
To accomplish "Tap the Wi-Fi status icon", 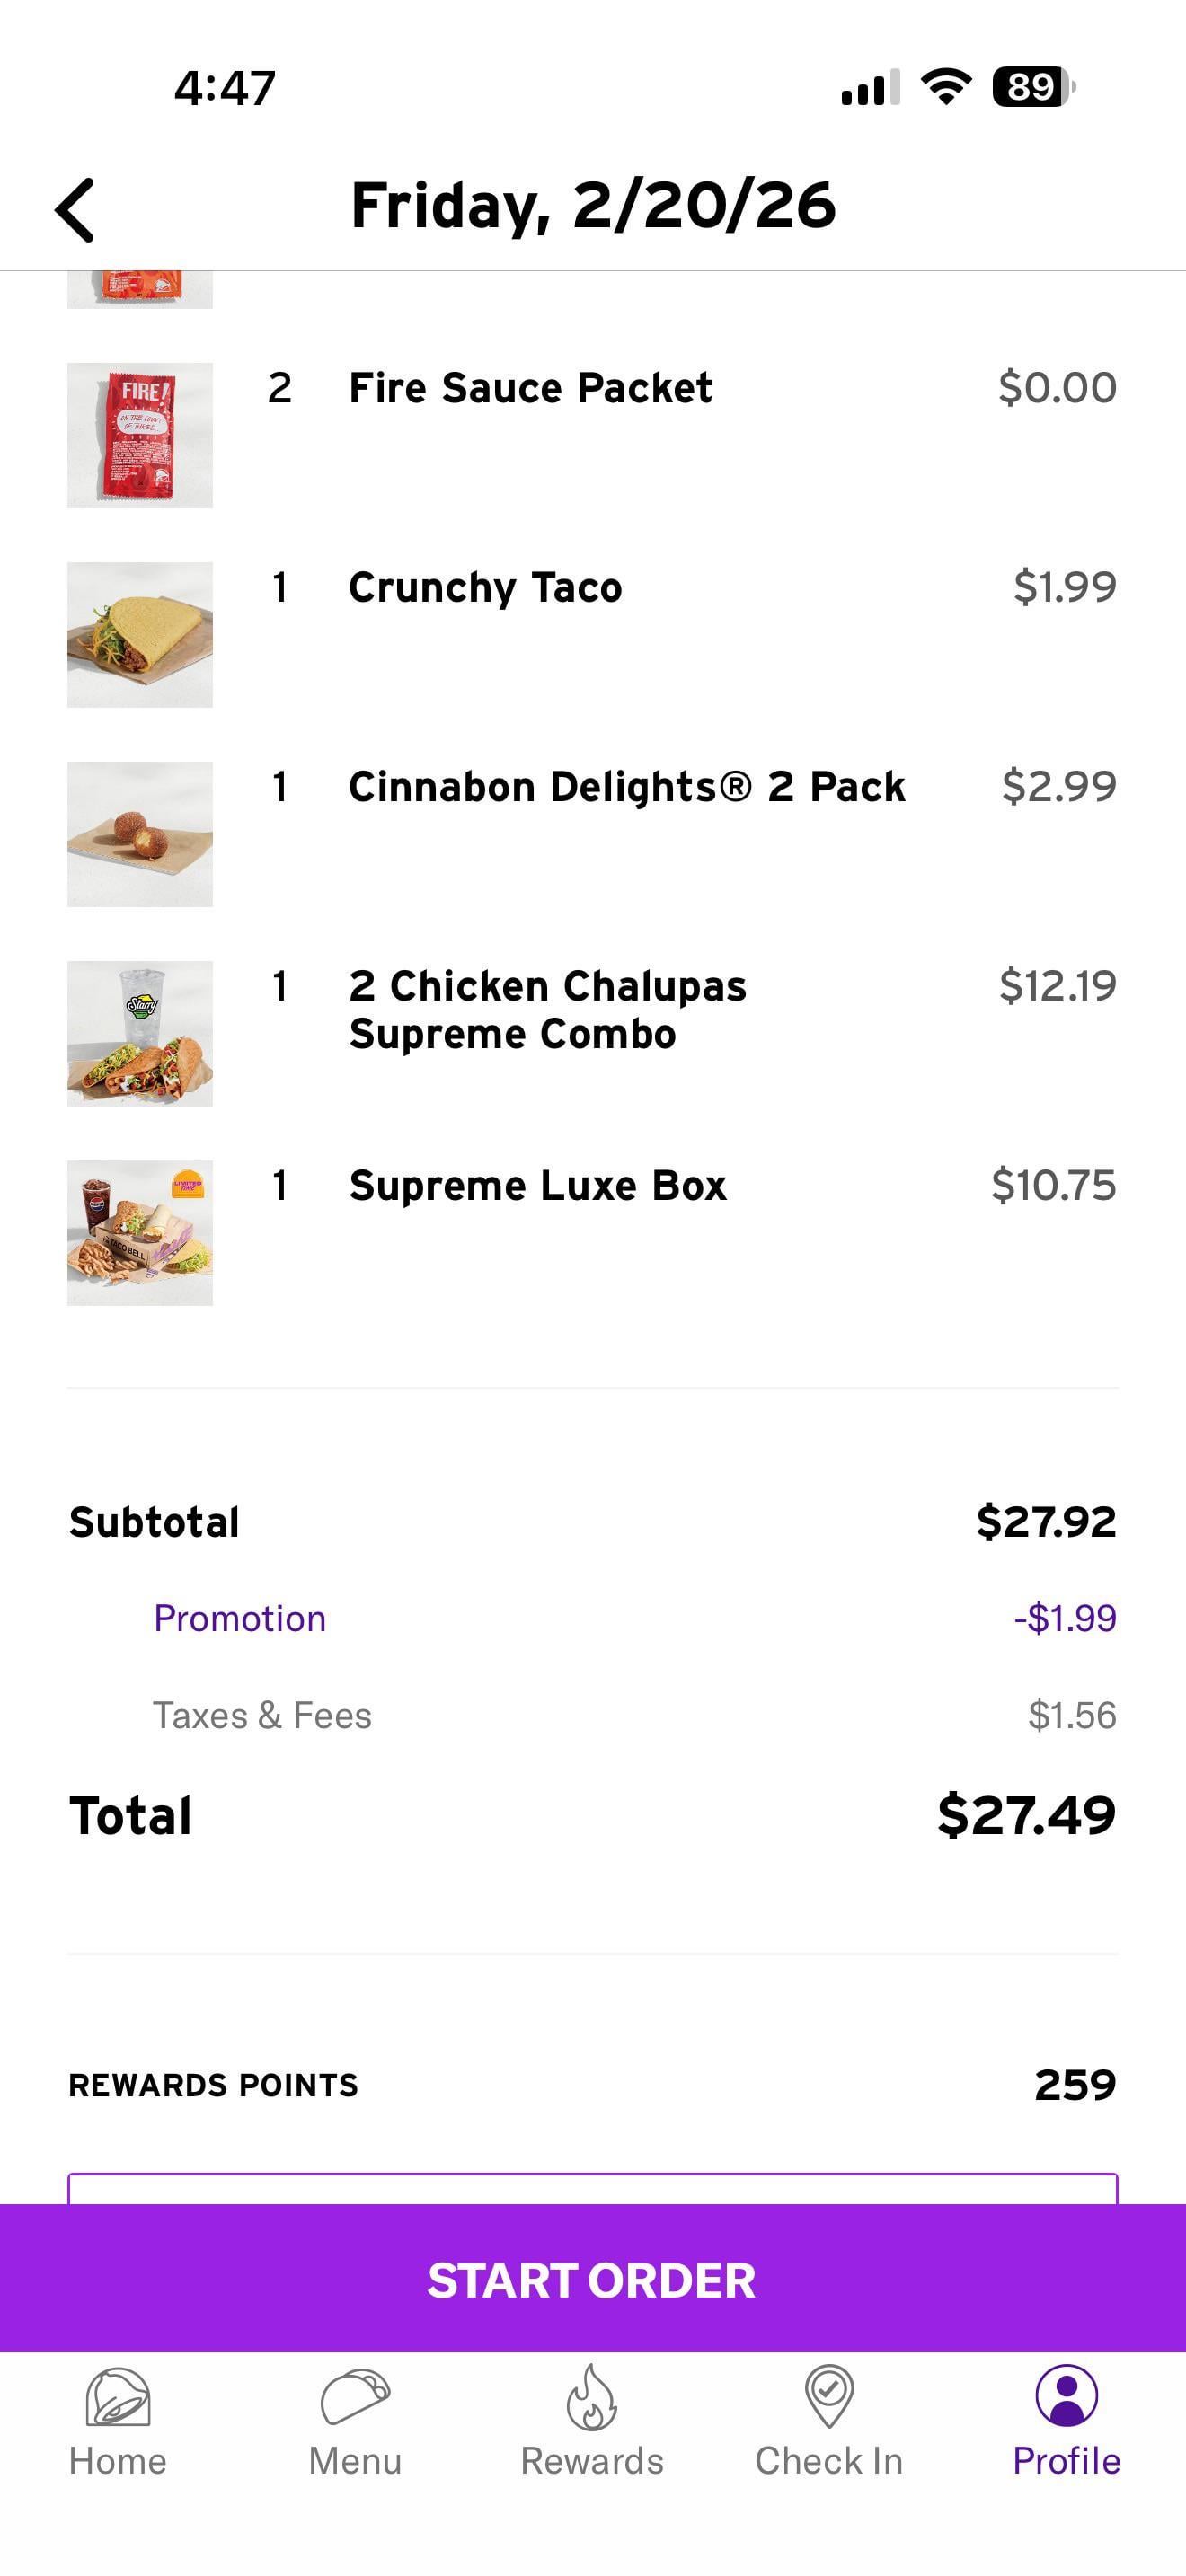I will (946, 87).
